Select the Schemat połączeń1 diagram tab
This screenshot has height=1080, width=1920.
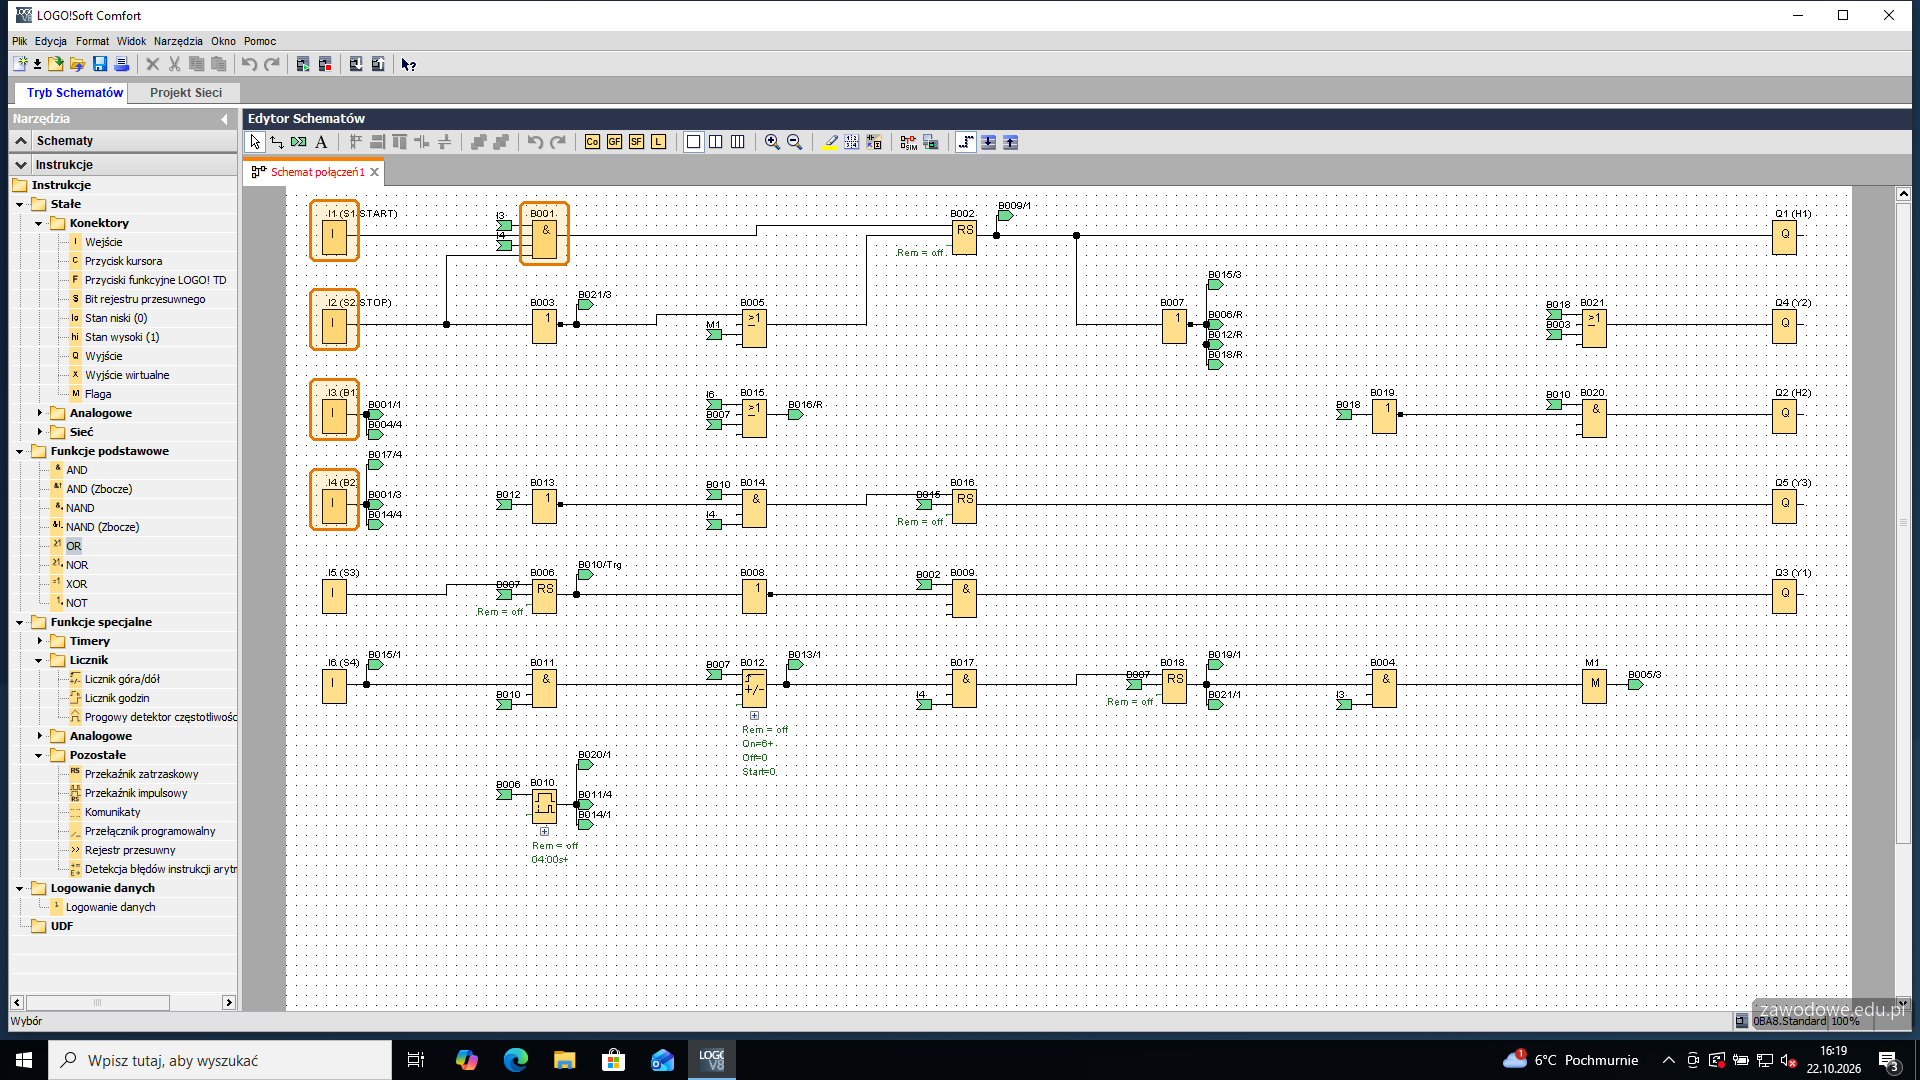[317, 172]
